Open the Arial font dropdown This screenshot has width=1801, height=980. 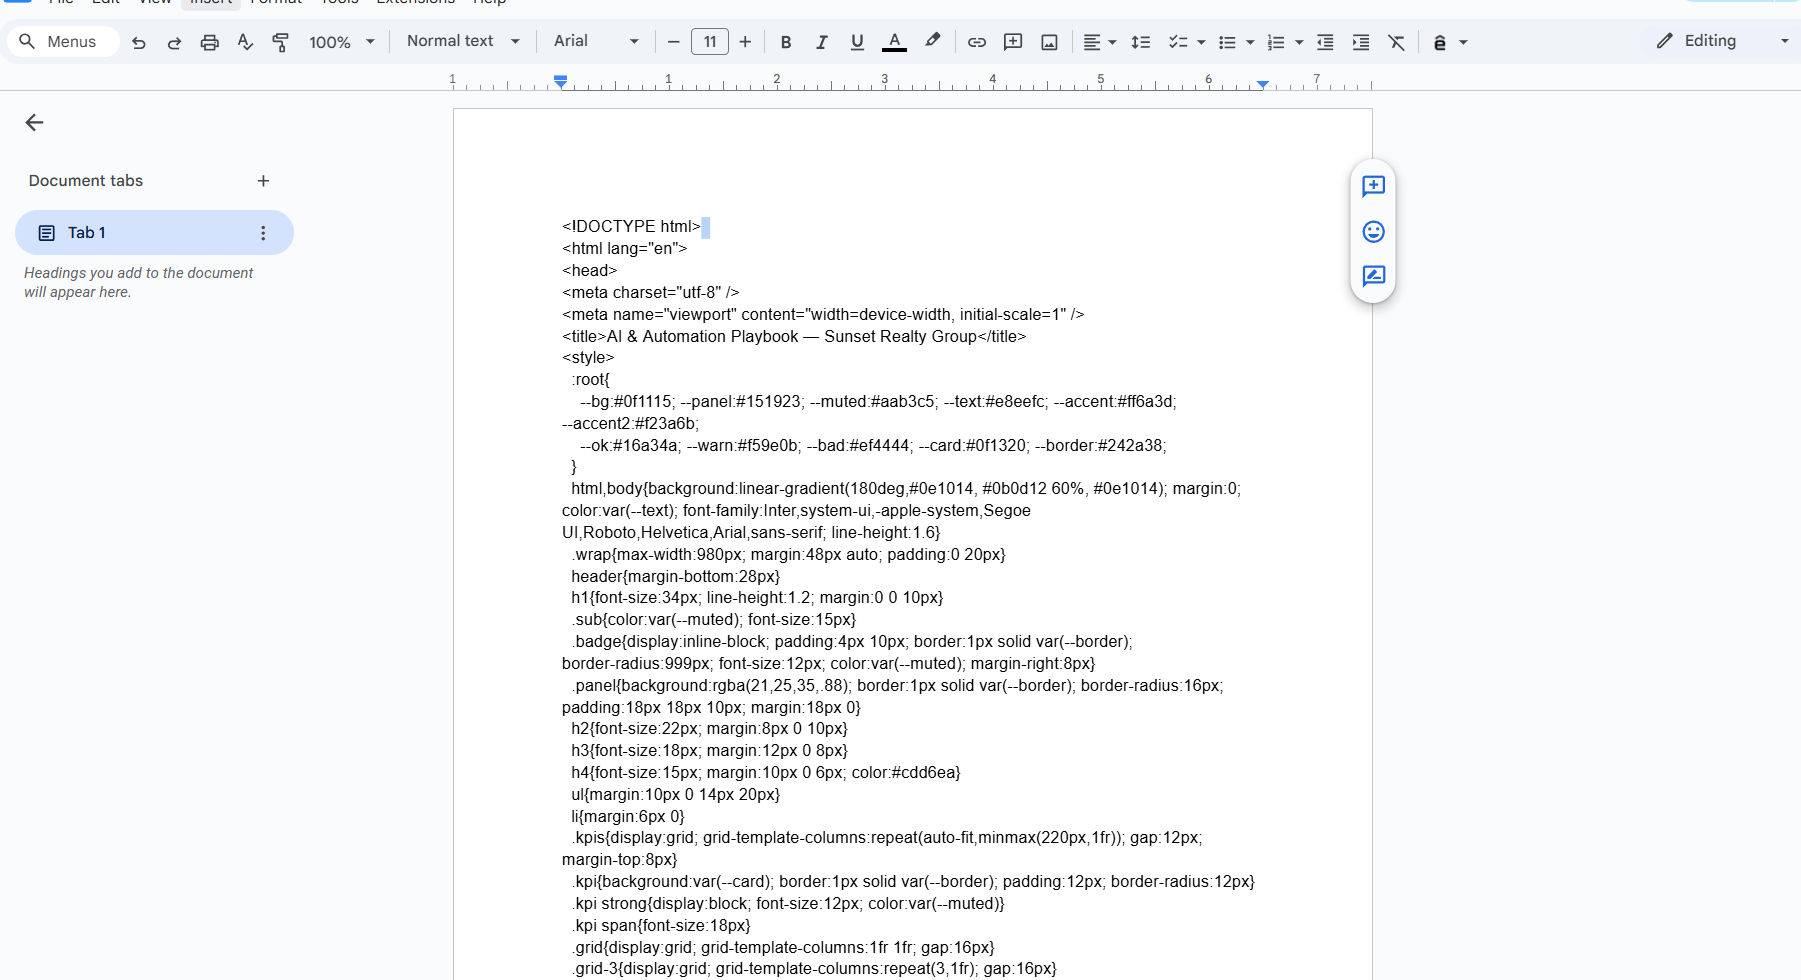596,41
